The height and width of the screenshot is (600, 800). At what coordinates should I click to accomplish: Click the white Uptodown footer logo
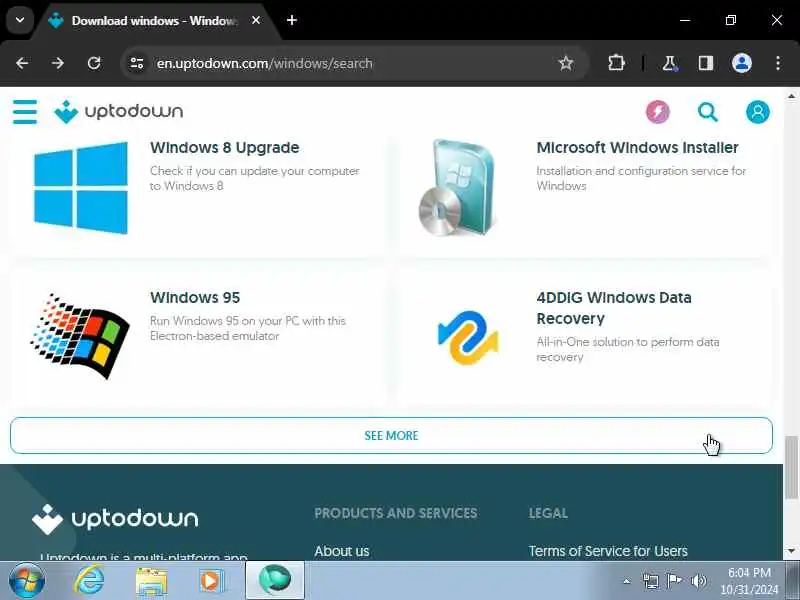pos(115,519)
